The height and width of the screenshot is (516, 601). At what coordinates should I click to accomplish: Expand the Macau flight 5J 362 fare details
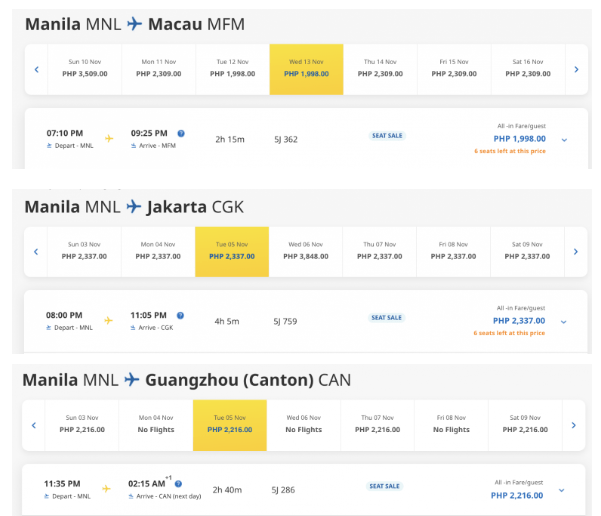564,139
